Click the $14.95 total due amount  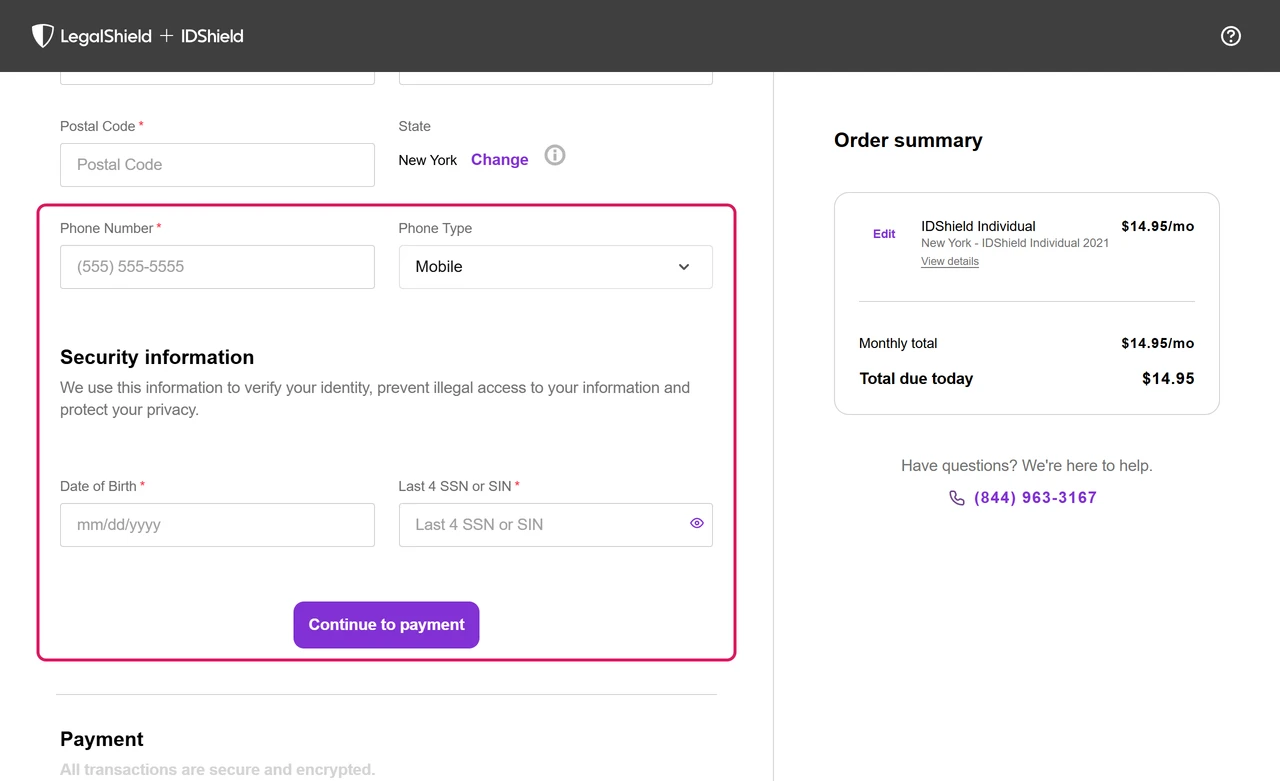coord(1168,378)
